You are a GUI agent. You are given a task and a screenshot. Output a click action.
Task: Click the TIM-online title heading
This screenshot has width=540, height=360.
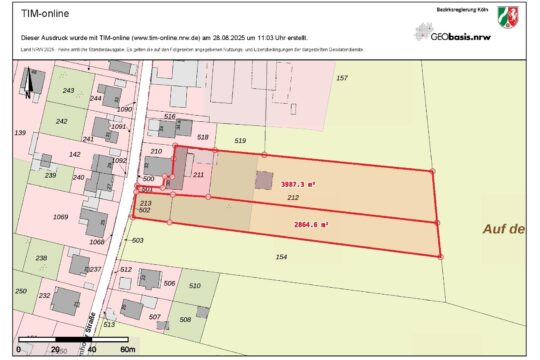(45, 13)
